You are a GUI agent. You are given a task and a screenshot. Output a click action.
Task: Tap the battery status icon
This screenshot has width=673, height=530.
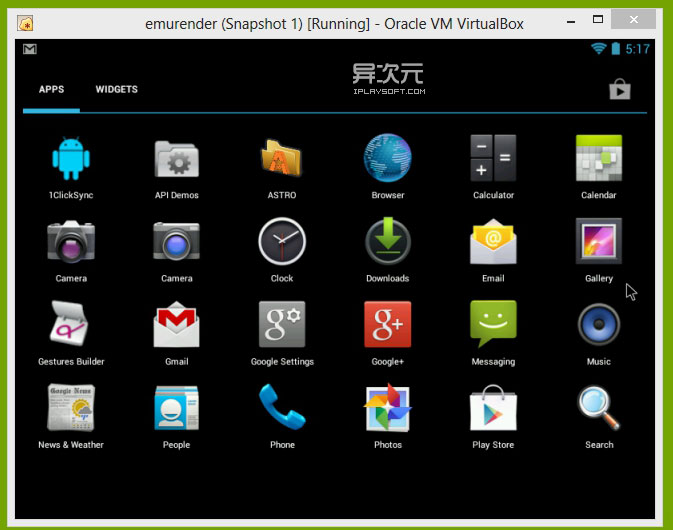(x=615, y=48)
